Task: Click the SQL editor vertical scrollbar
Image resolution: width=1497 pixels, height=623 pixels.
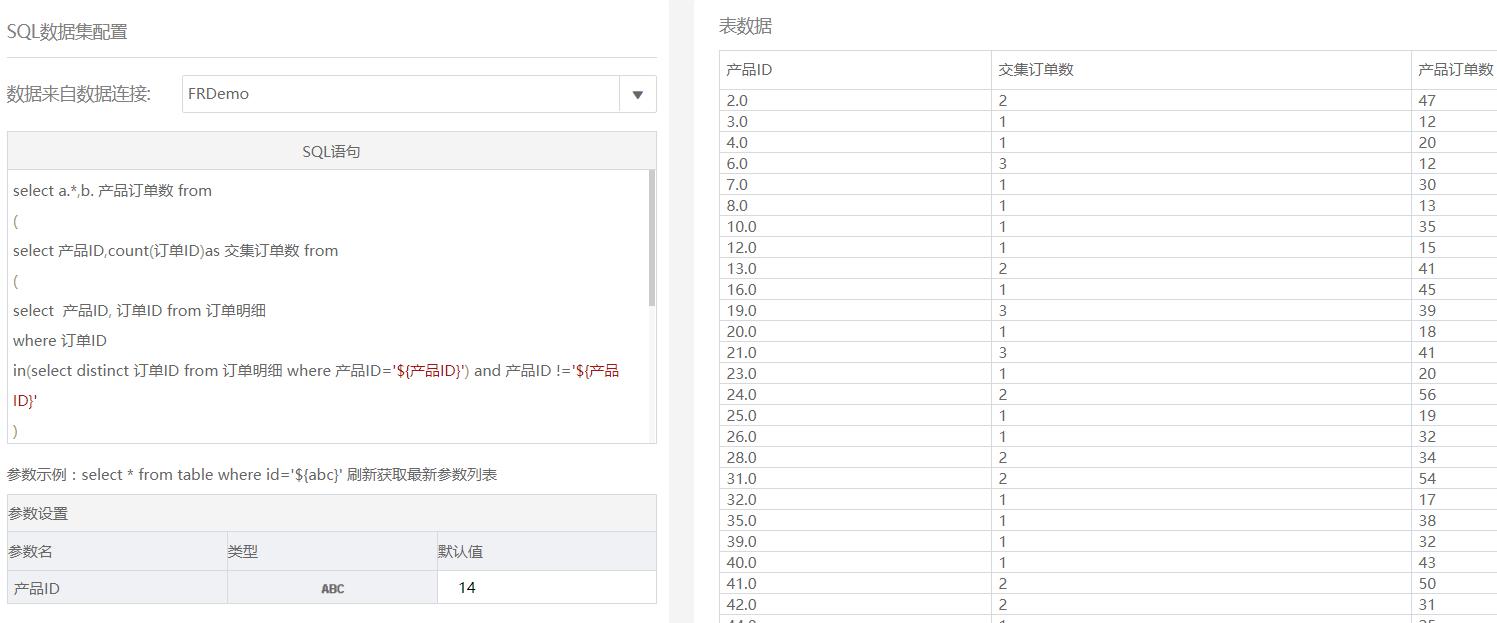Action: 652,238
